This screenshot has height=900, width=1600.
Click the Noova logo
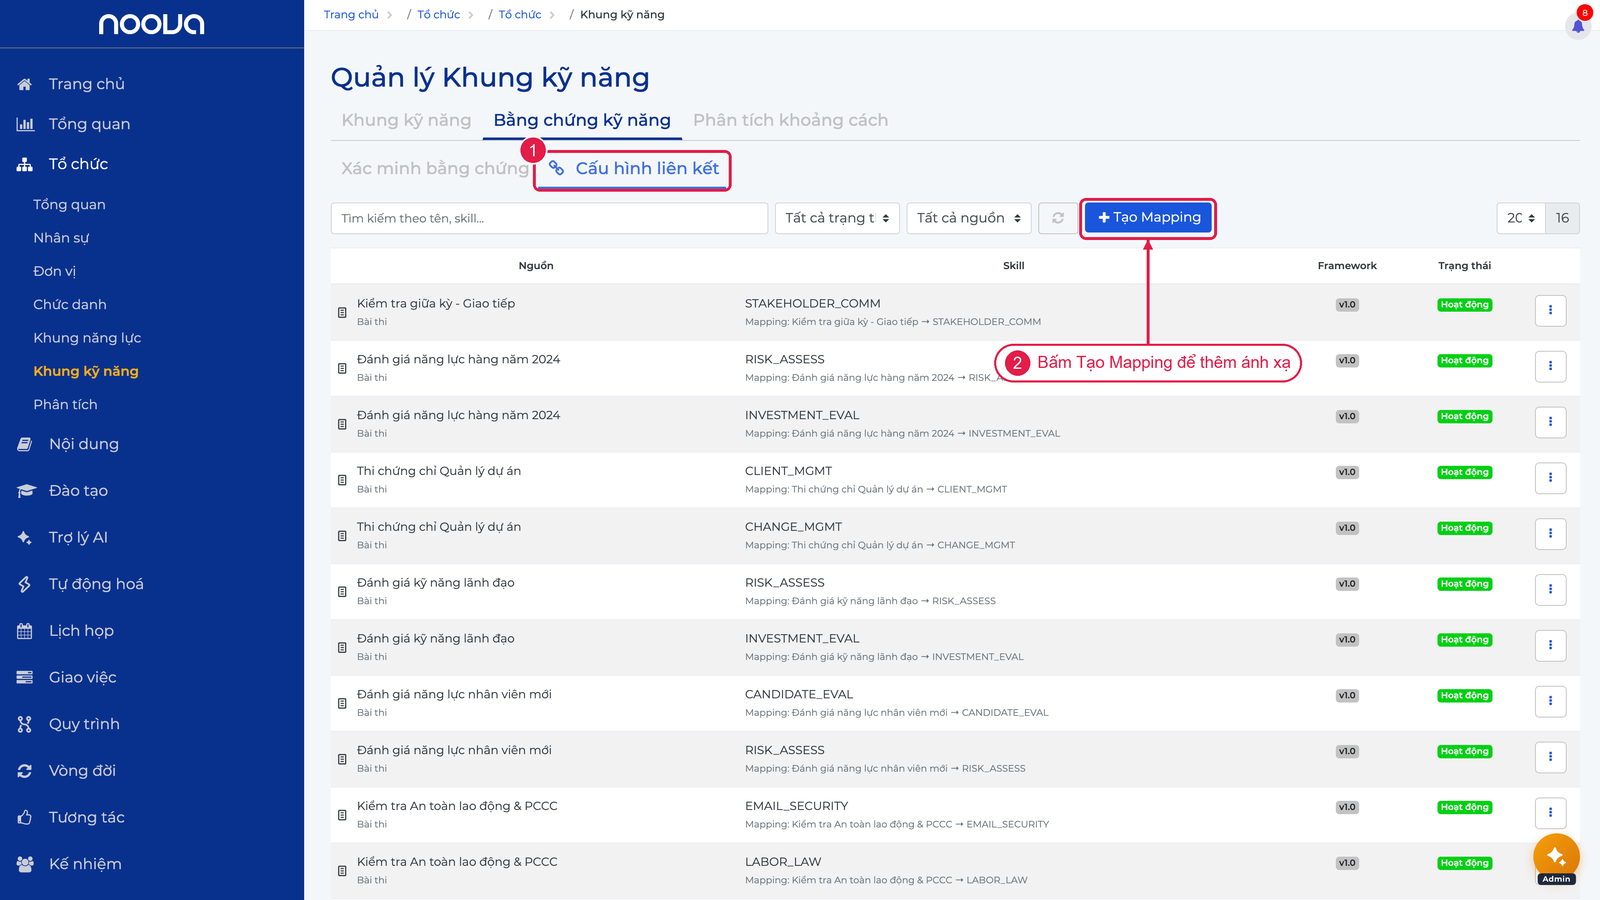pos(151,24)
